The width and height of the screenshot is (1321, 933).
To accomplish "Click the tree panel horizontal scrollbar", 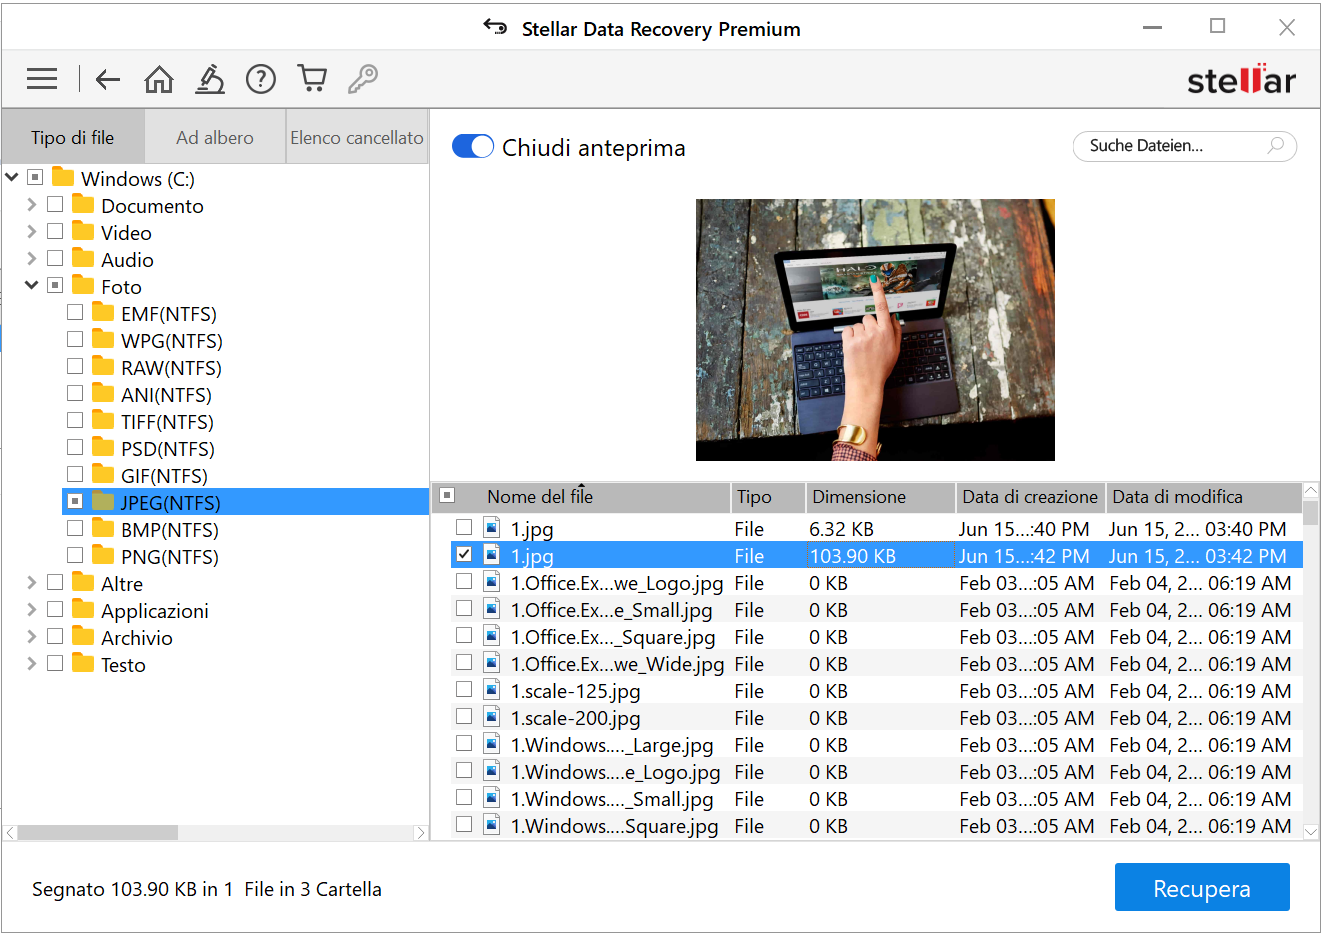I will point(98,833).
